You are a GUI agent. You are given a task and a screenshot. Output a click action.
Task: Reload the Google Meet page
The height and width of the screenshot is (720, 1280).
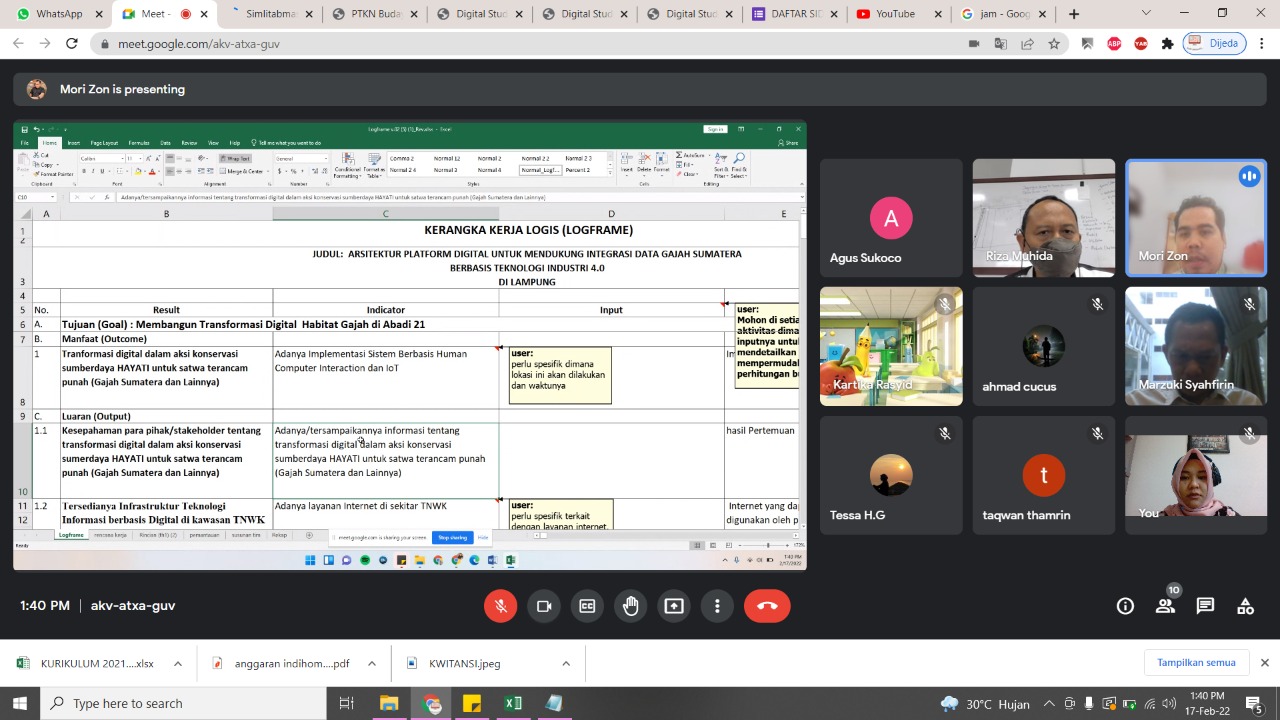click(x=72, y=44)
